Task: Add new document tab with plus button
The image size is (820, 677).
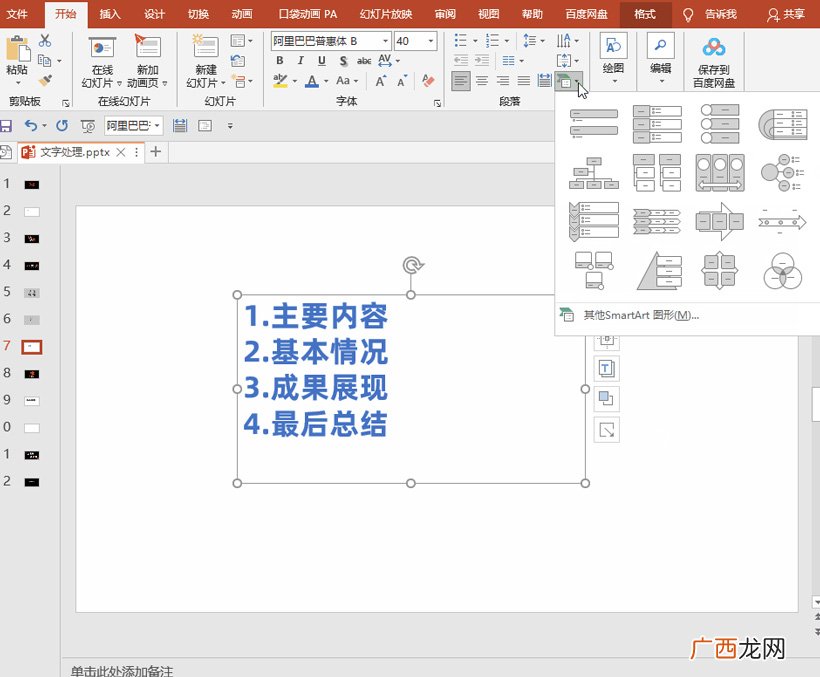Action: pyautogui.click(x=155, y=152)
